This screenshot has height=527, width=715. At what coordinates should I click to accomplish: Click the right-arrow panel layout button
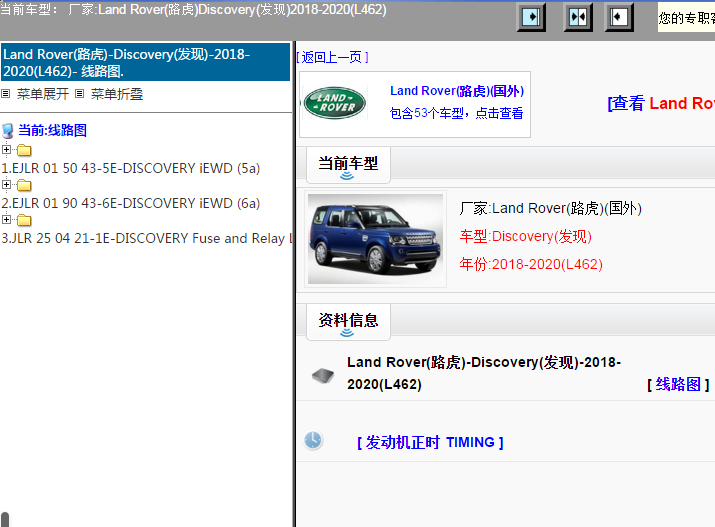click(531, 17)
